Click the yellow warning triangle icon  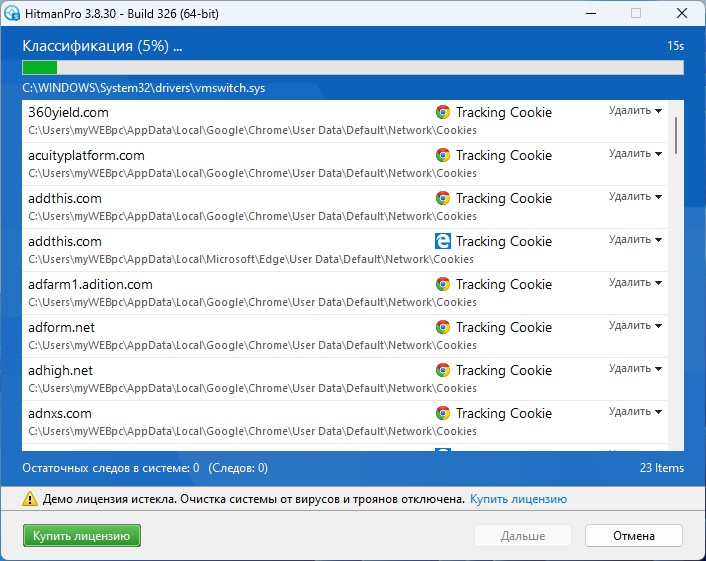pyautogui.click(x=30, y=499)
